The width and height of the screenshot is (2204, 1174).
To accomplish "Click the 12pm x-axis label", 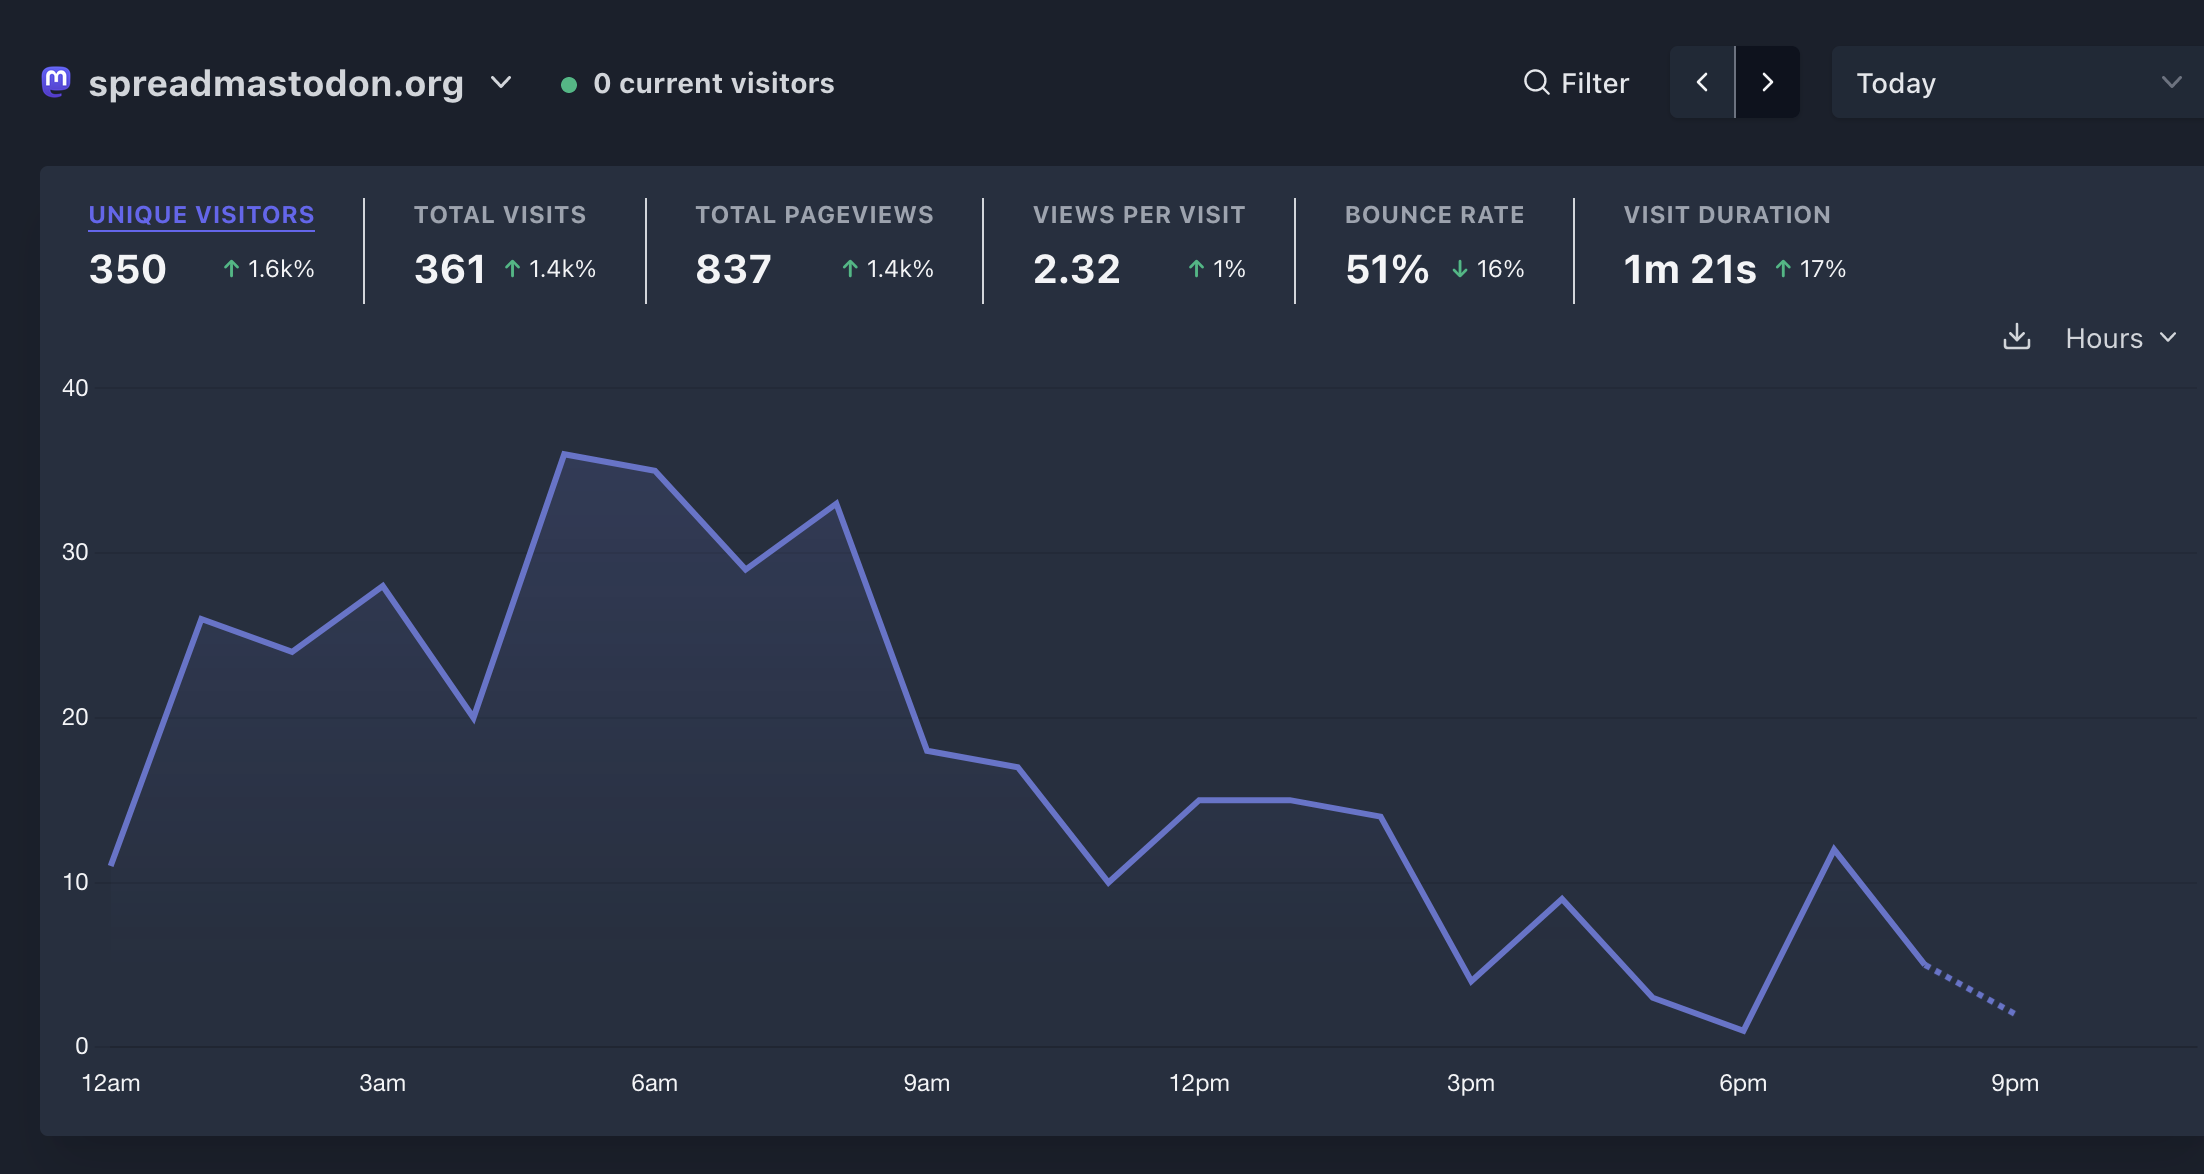I will [1199, 1083].
